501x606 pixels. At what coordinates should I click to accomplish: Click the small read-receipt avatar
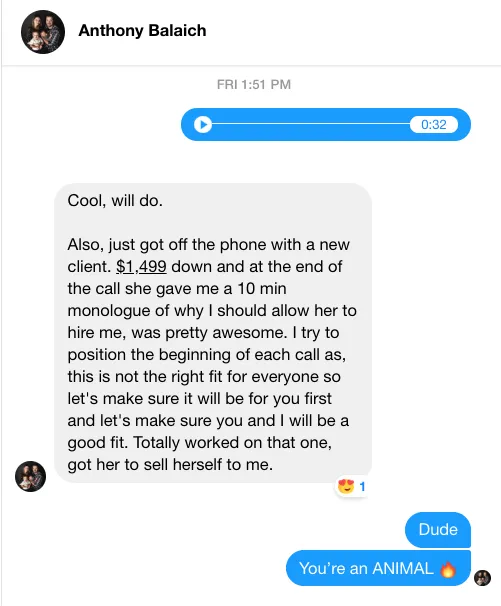(482, 578)
